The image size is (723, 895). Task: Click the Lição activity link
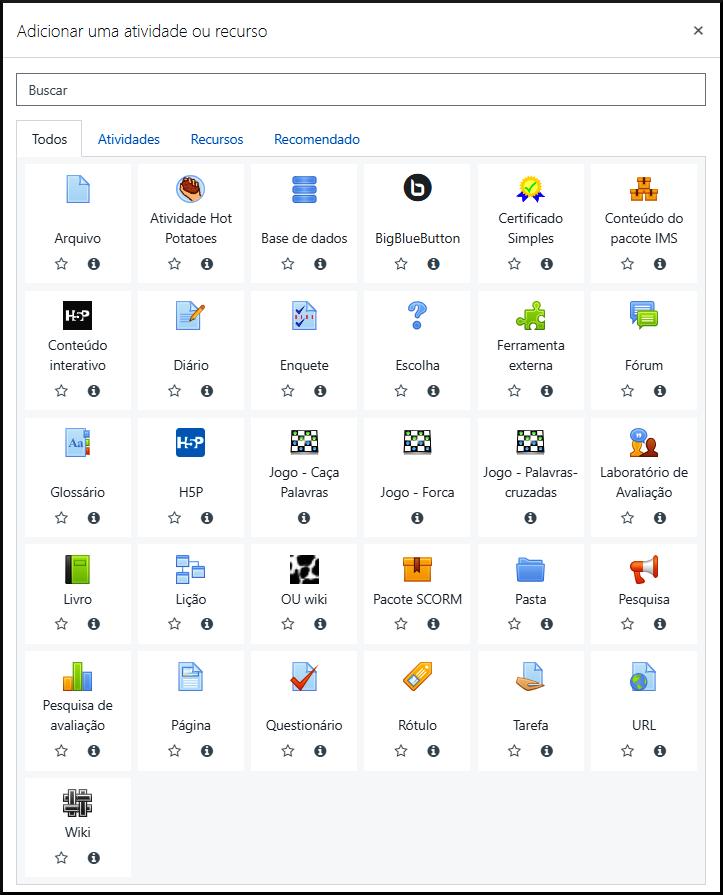[191, 599]
